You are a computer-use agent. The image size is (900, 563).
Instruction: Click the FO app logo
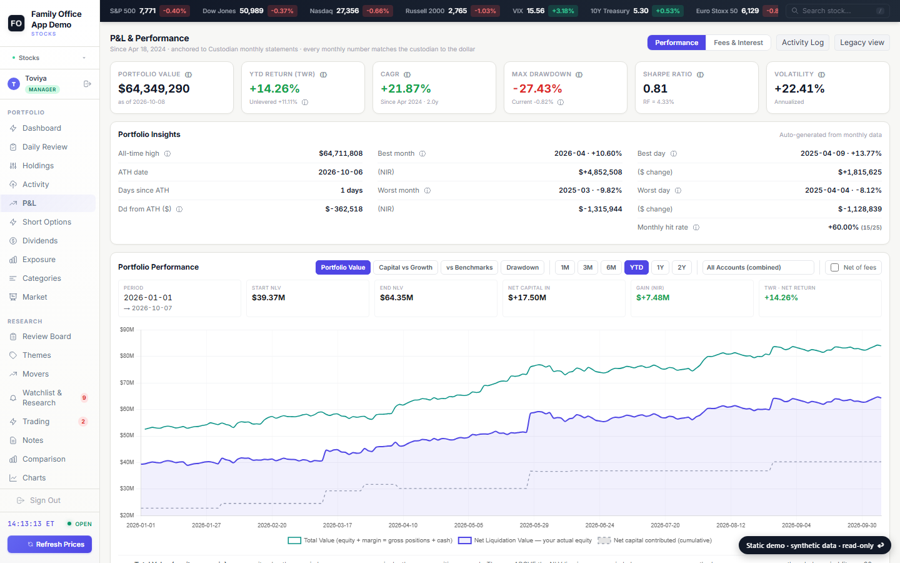pyautogui.click(x=16, y=23)
